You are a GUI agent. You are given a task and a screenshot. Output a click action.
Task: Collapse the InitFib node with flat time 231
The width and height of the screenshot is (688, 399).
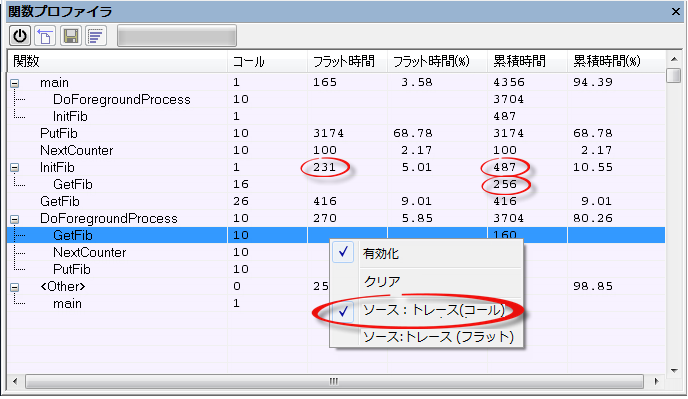(x=14, y=168)
